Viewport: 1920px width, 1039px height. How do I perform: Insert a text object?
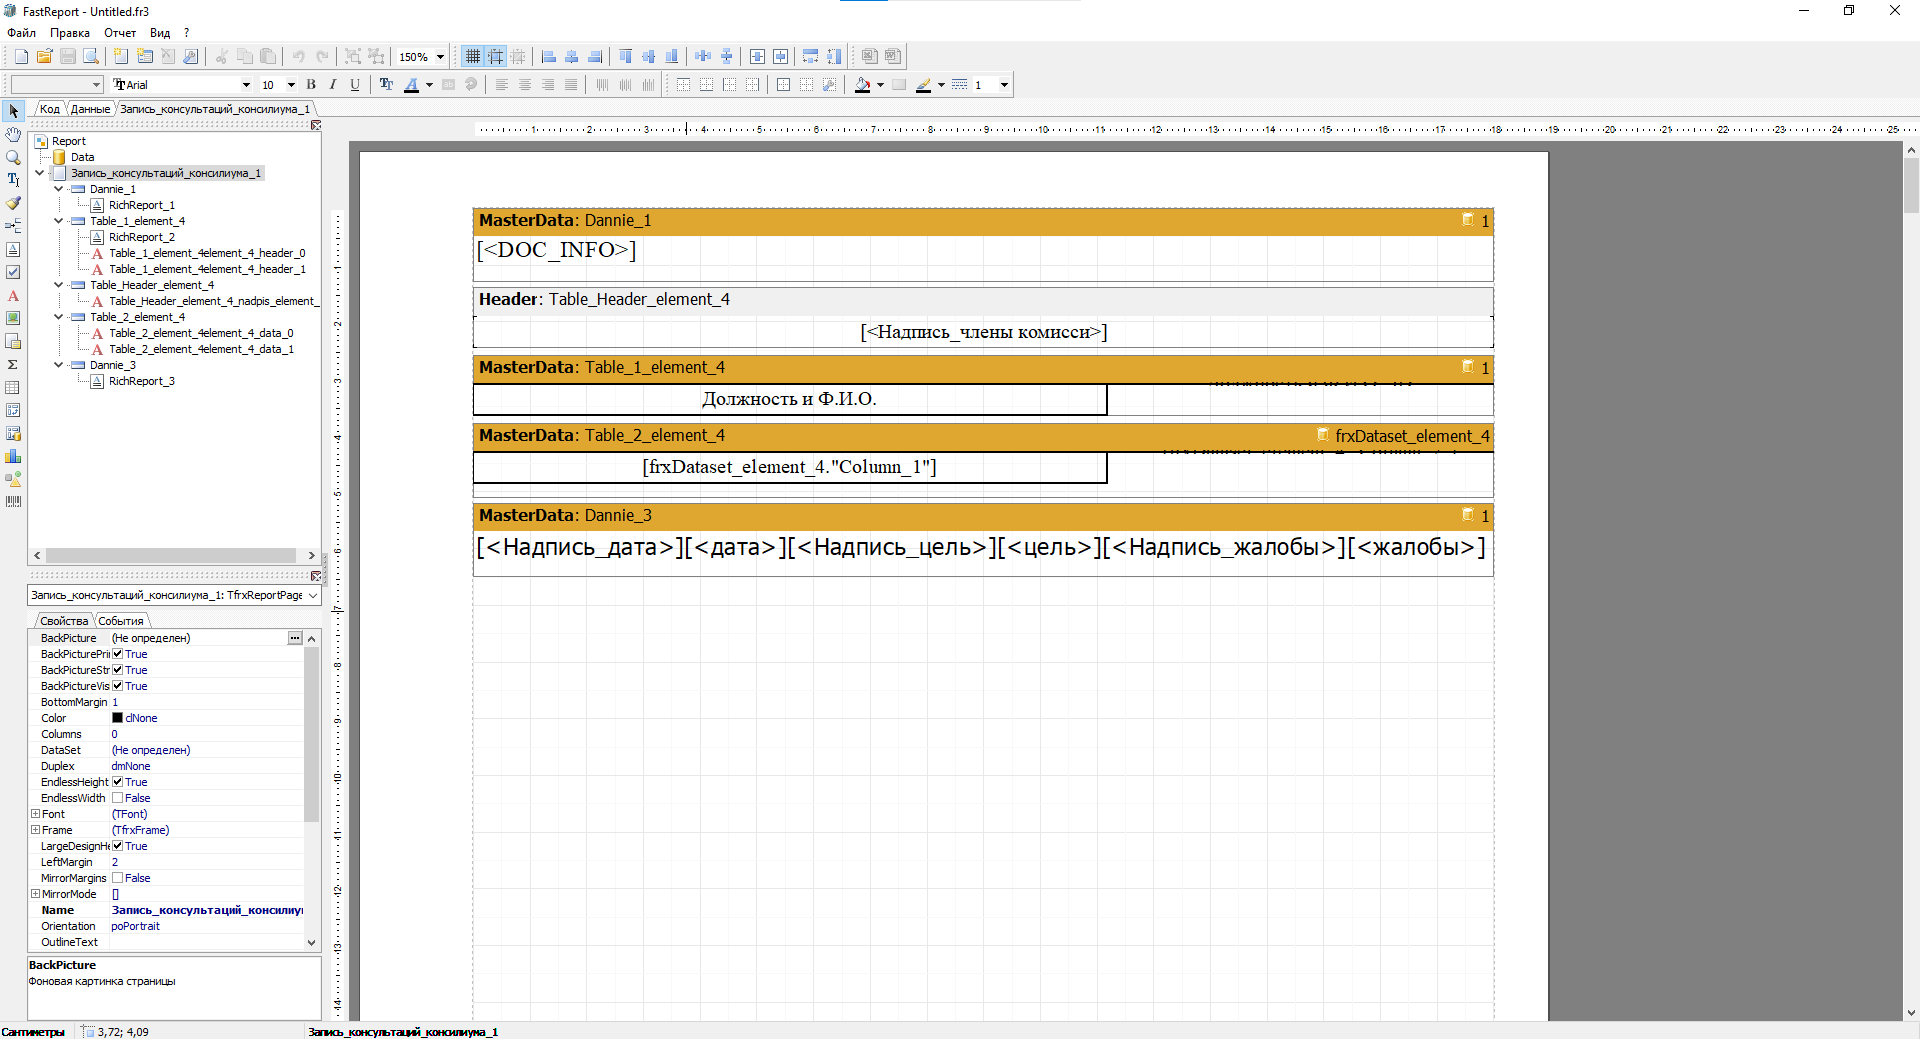coord(13,296)
